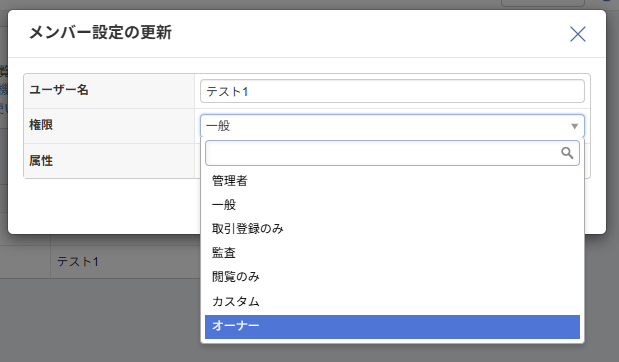Click the ユーザー名 row label
The width and height of the screenshot is (619, 362).
tap(59, 90)
